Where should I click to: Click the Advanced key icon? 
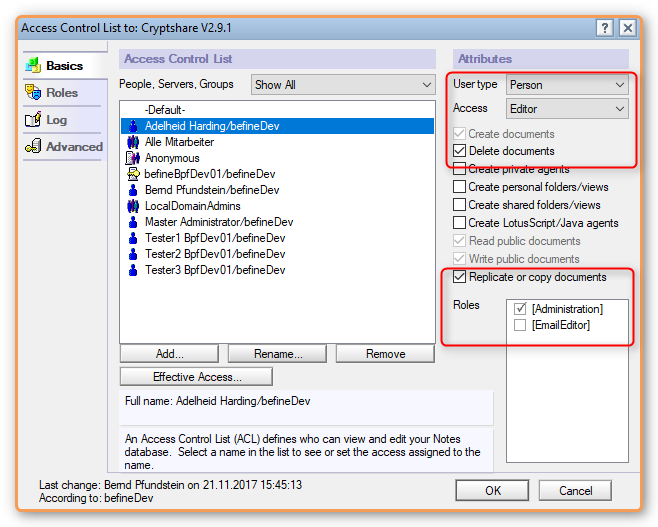[33, 146]
